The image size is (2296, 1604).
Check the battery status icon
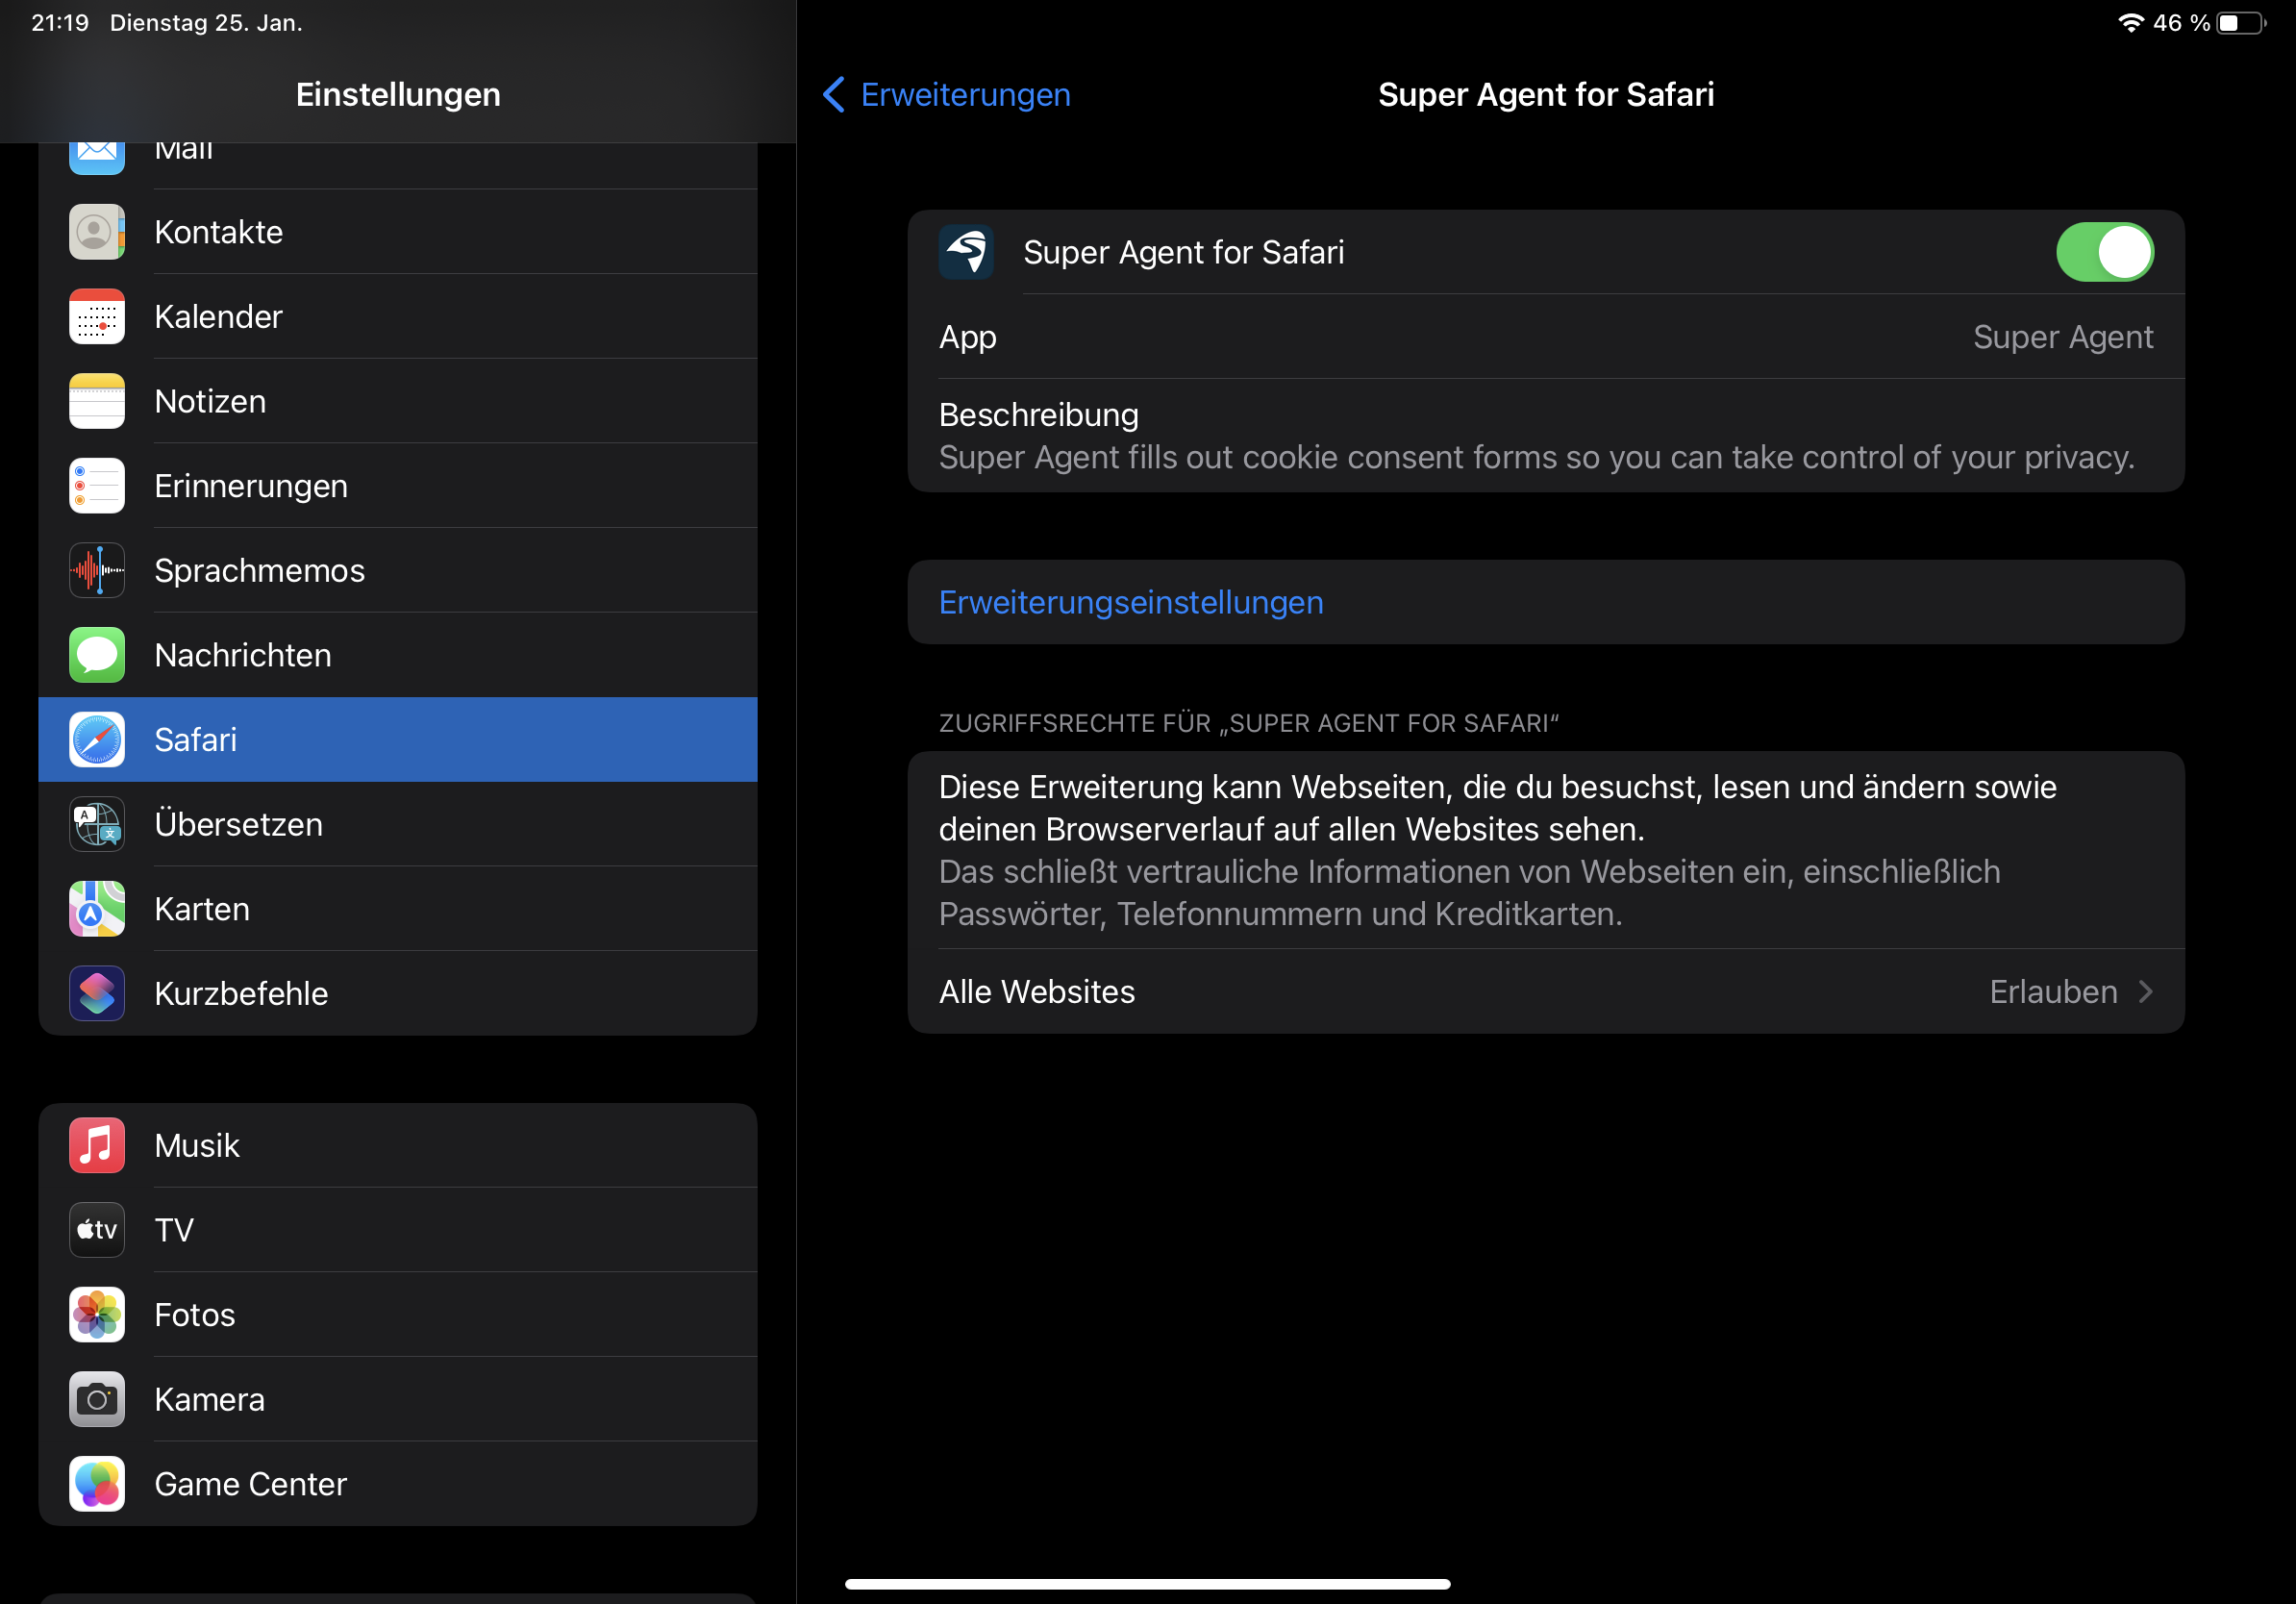2242,23
